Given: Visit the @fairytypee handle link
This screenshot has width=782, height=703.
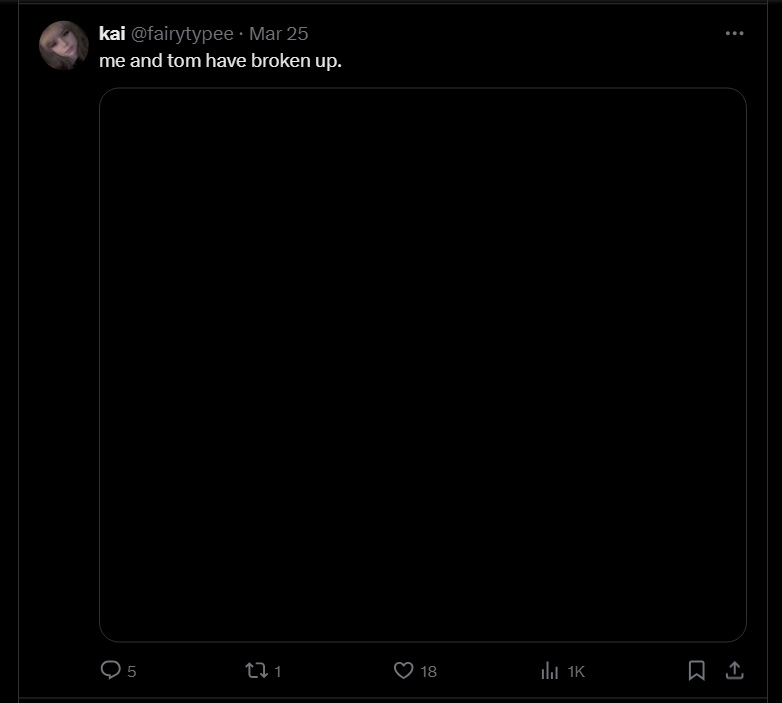Looking at the screenshot, I should tap(182, 34).
